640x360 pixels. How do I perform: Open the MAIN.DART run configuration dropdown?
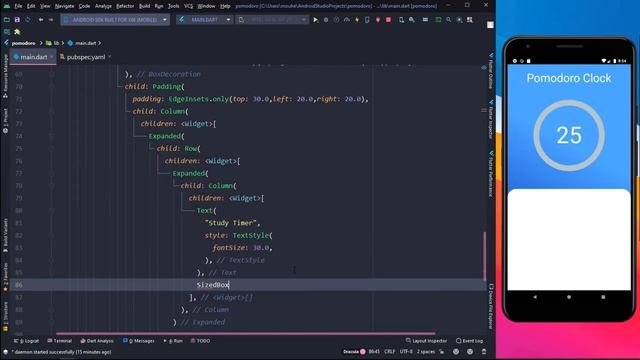[205, 20]
